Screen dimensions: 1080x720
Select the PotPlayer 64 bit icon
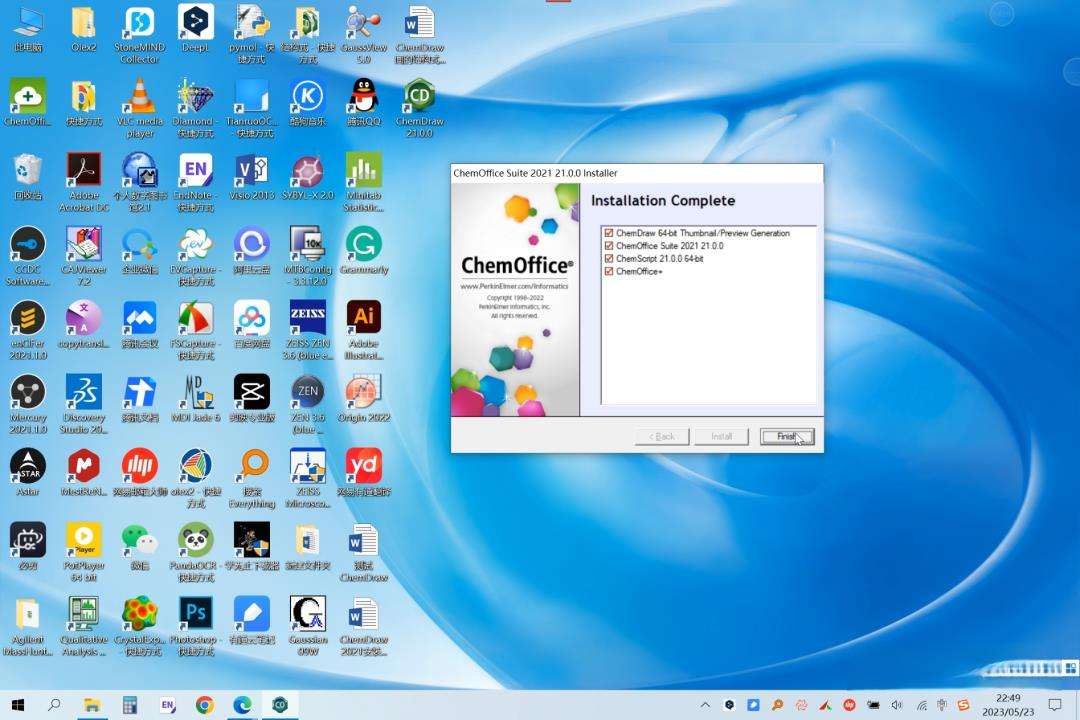83,551
